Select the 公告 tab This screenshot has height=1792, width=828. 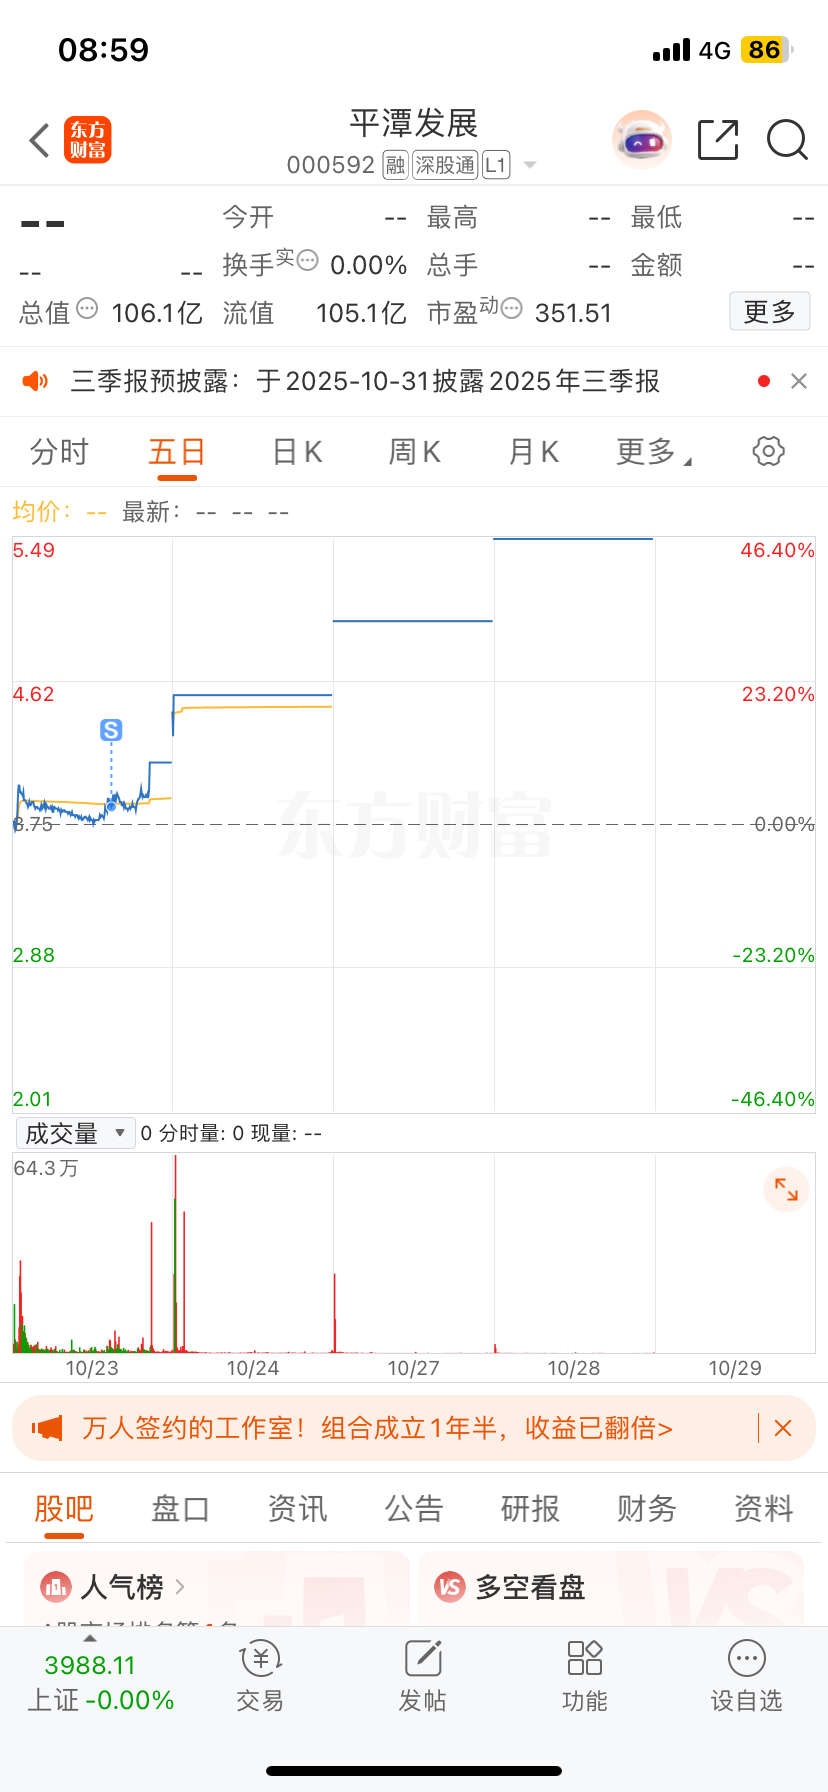414,1508
